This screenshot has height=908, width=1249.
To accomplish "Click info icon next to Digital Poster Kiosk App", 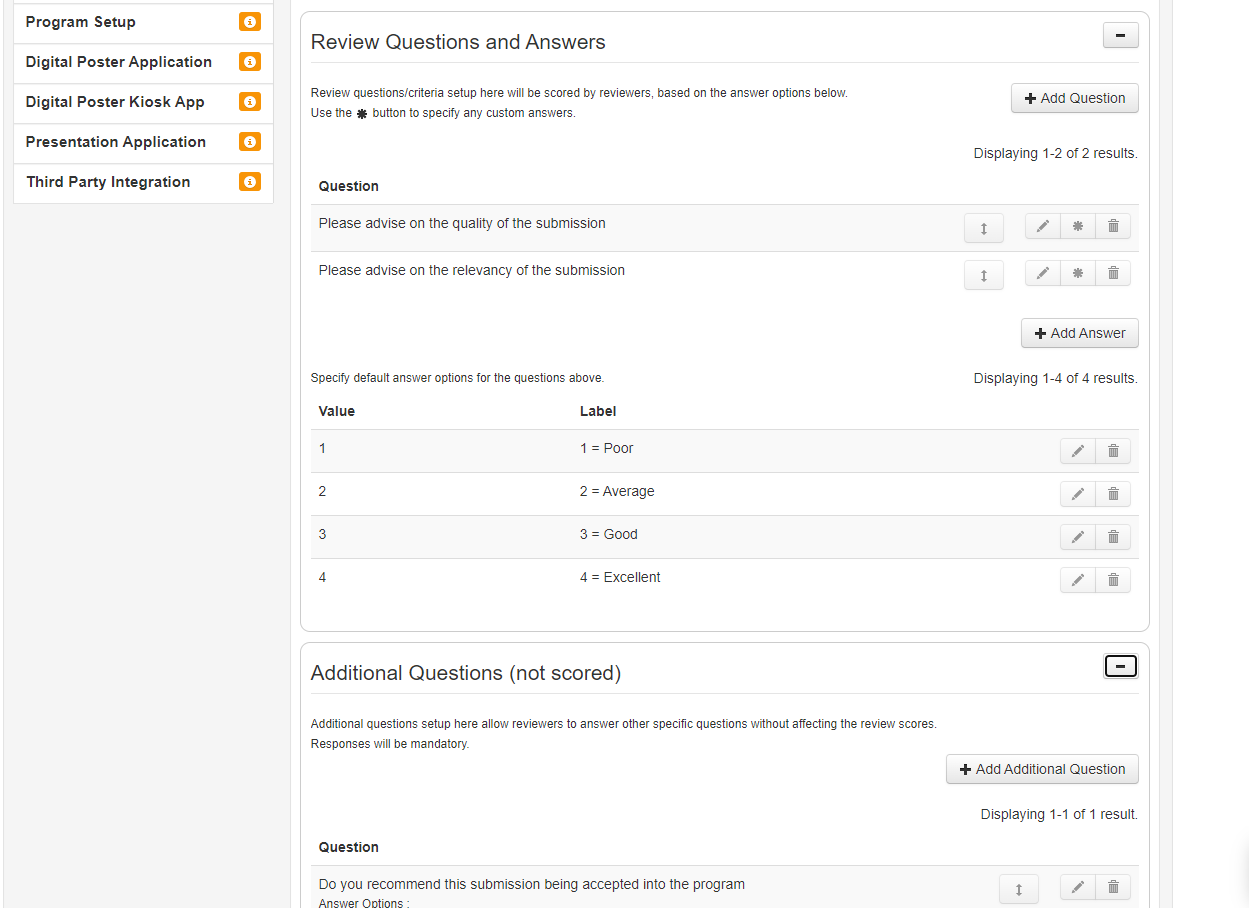I will [250, 102].
